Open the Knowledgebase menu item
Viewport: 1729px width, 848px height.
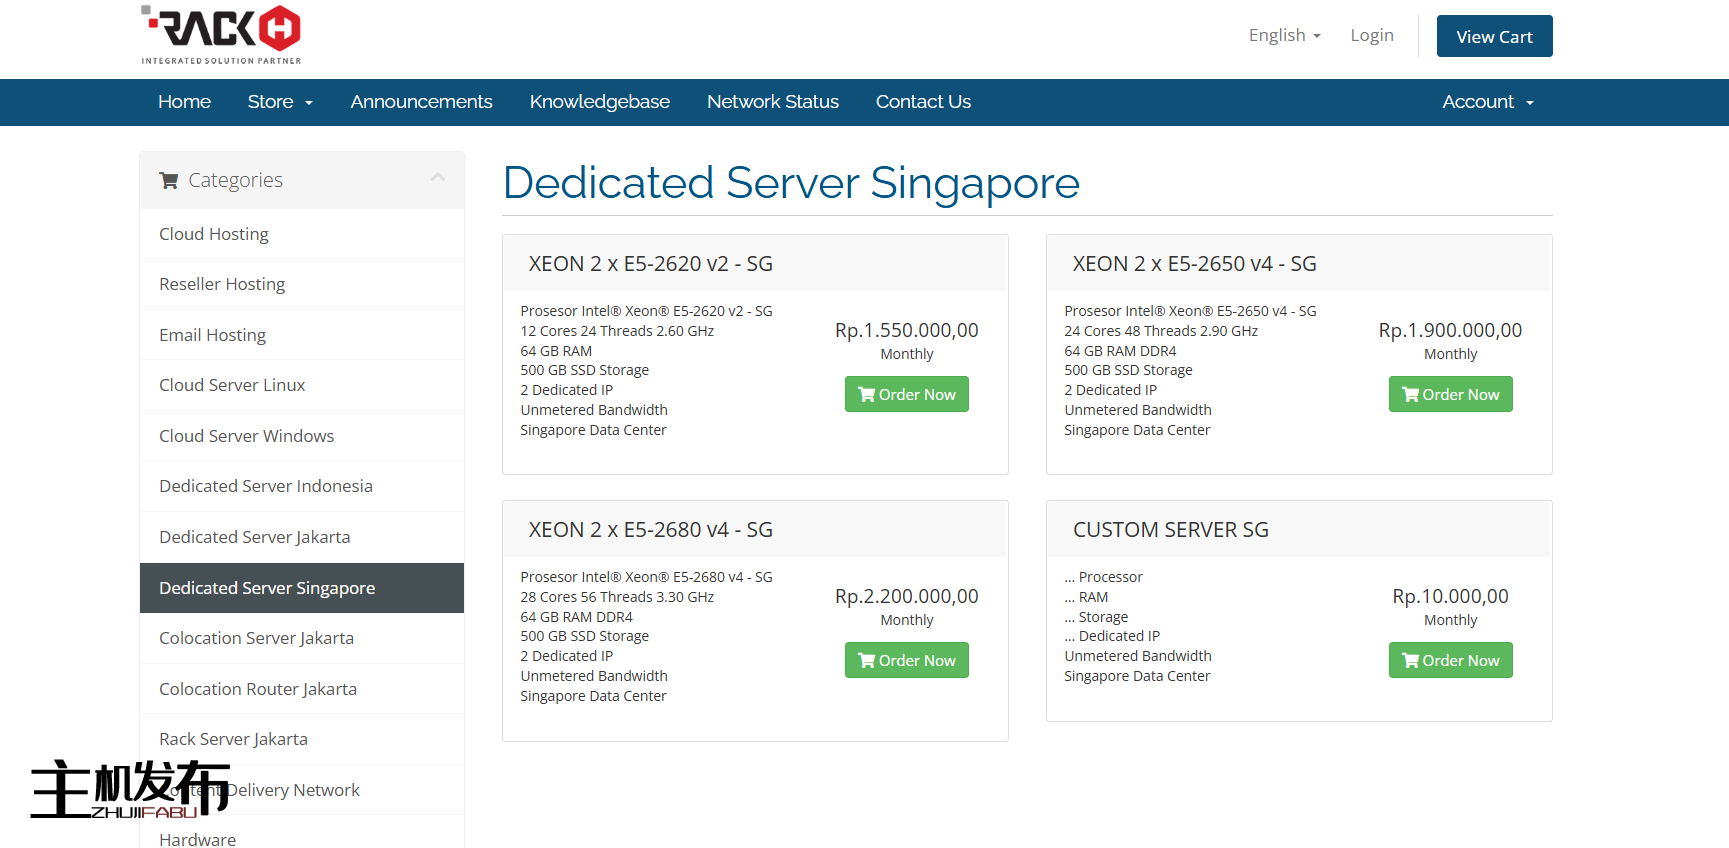[599, 102]
